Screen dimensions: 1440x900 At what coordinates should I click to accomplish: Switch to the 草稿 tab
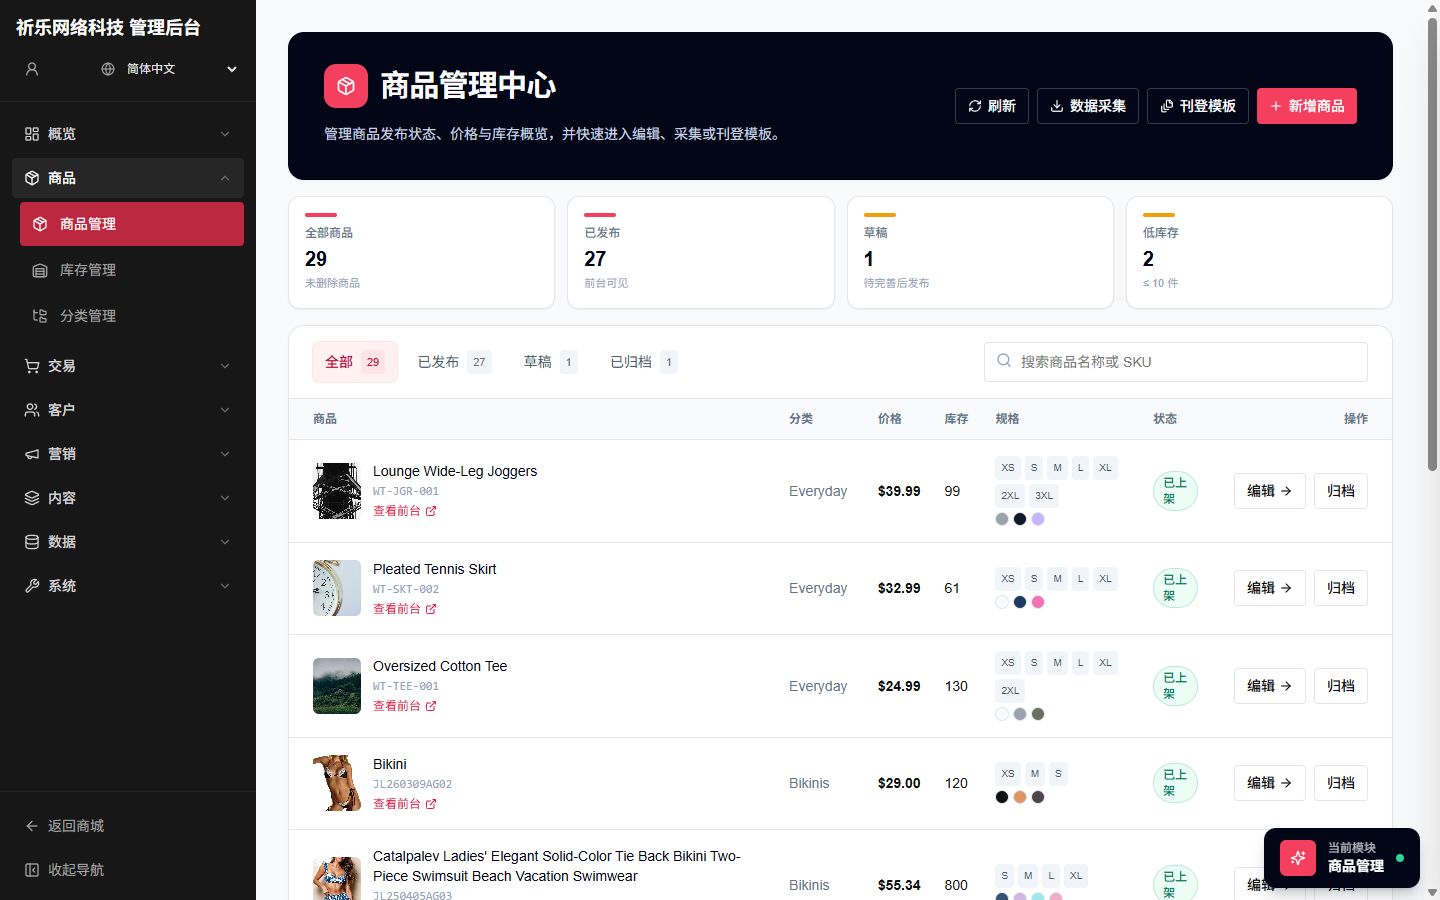550,362
